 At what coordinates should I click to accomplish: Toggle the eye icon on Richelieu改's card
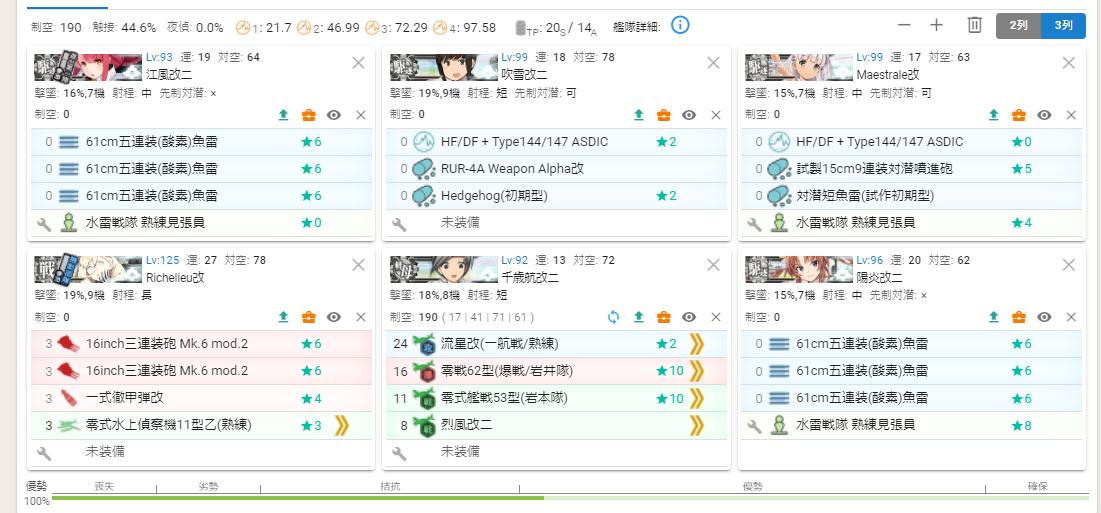tap(334, 317)
